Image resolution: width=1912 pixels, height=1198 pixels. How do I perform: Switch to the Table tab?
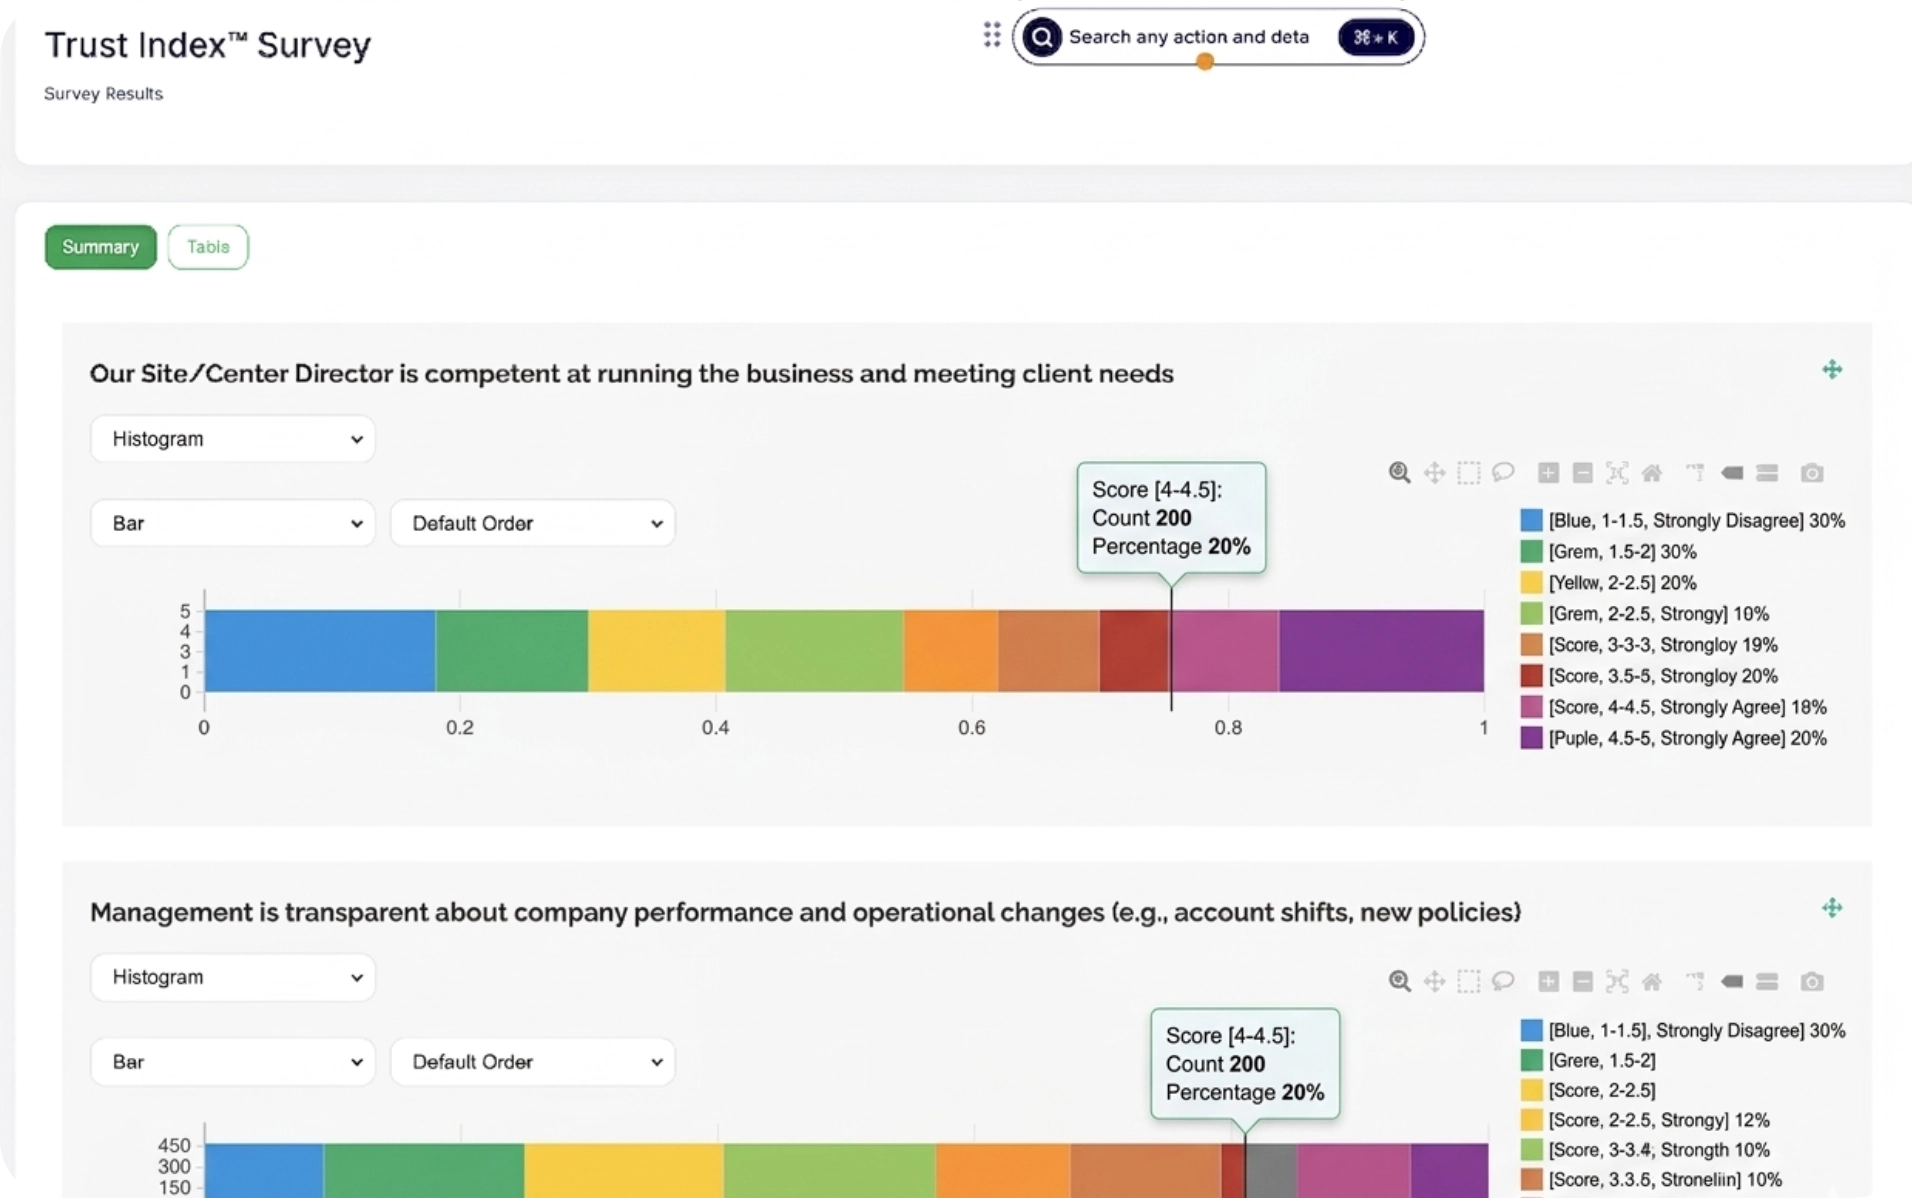pos(208,247)
